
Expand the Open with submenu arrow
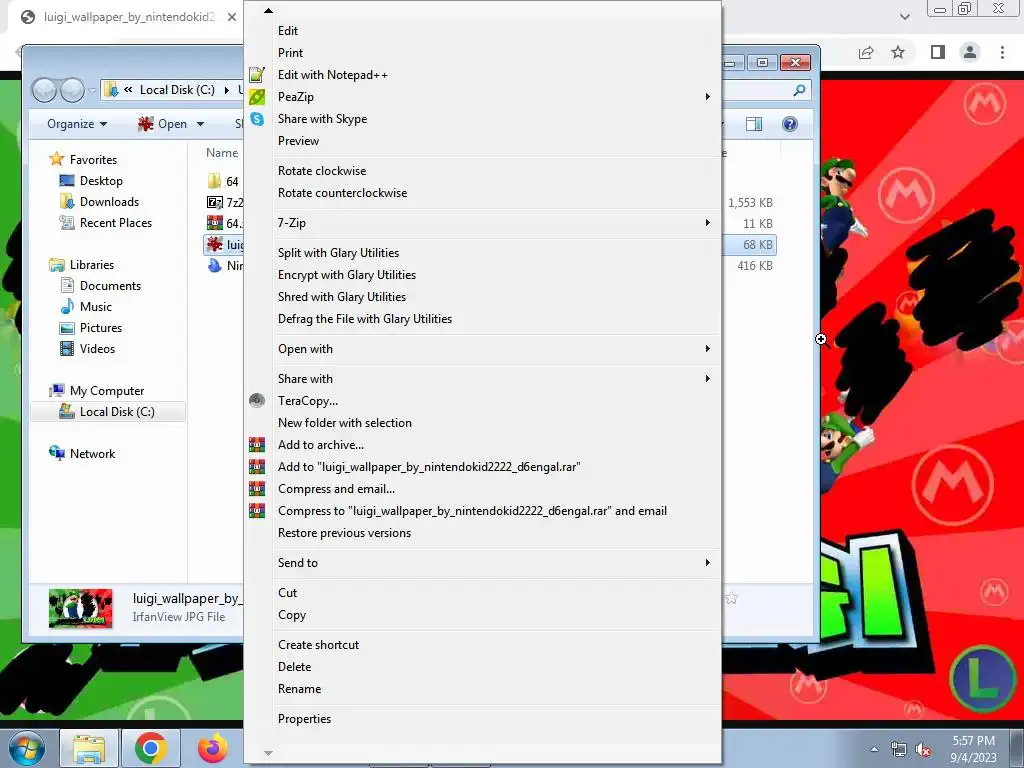pyautogui.click(x=707, y=349)
